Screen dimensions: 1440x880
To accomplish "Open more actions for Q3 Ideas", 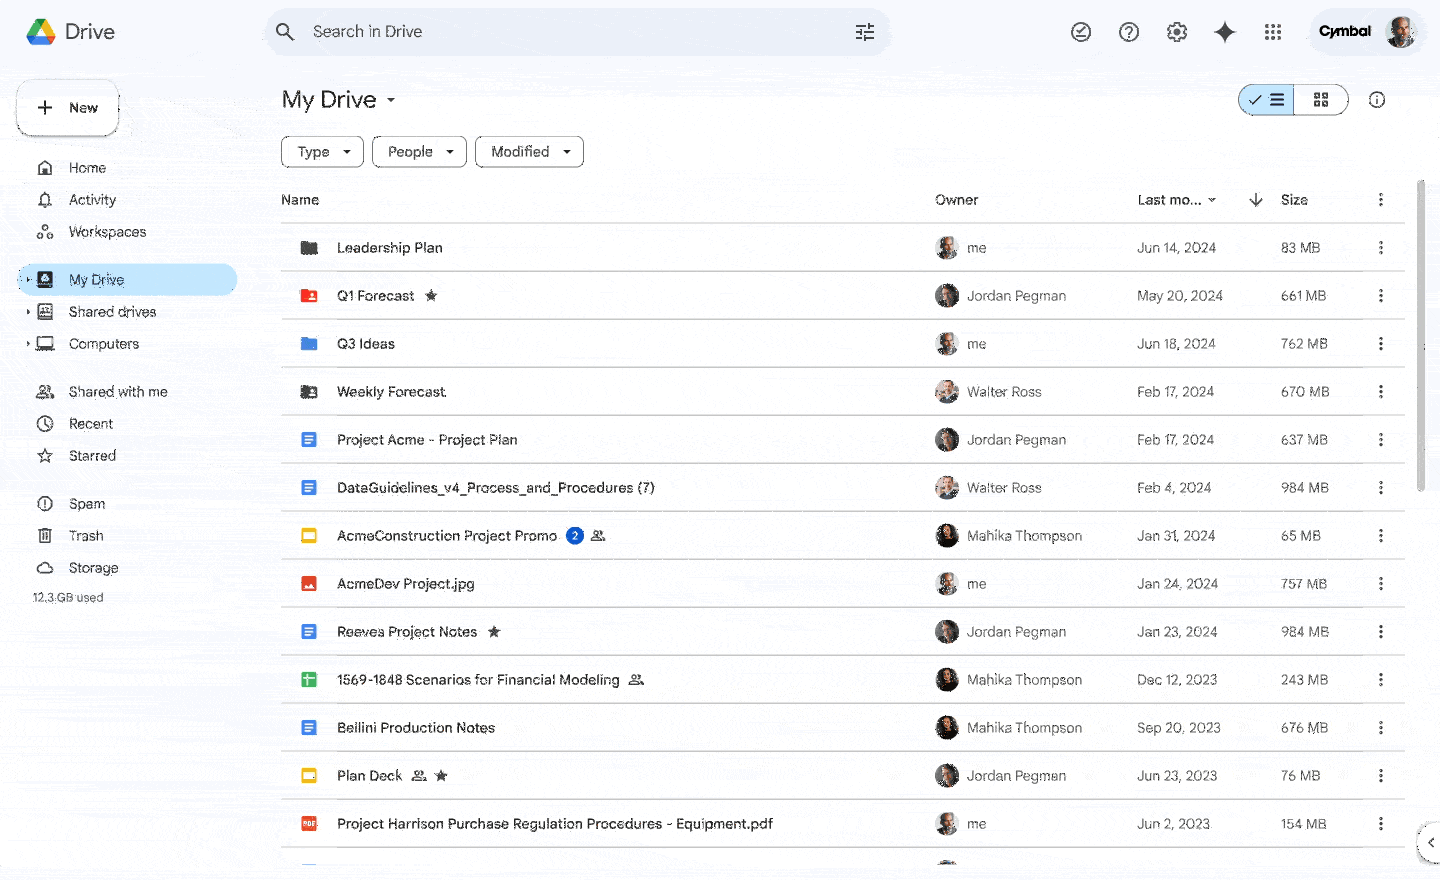I will [x=1380, y=344].
